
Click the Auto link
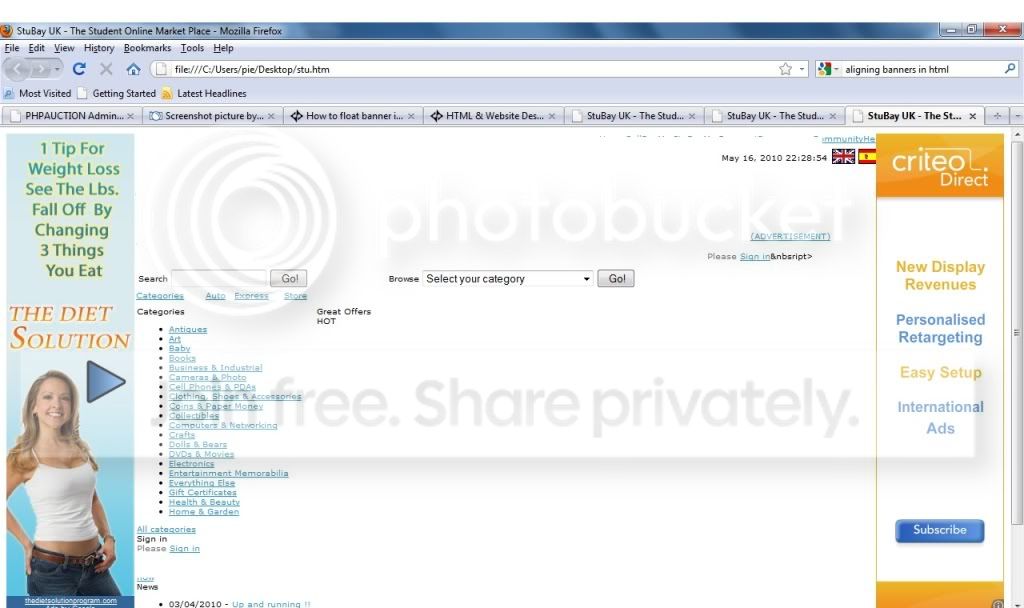pos(216,296)
